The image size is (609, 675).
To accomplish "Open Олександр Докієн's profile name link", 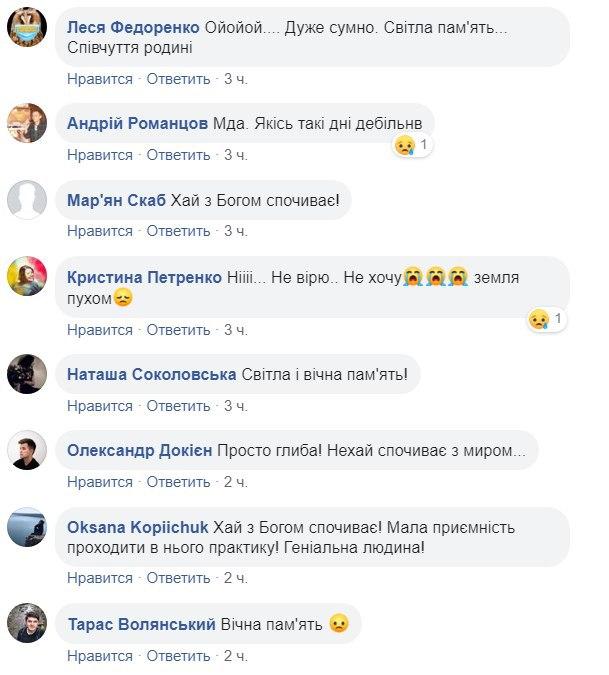I will [139, 451].
